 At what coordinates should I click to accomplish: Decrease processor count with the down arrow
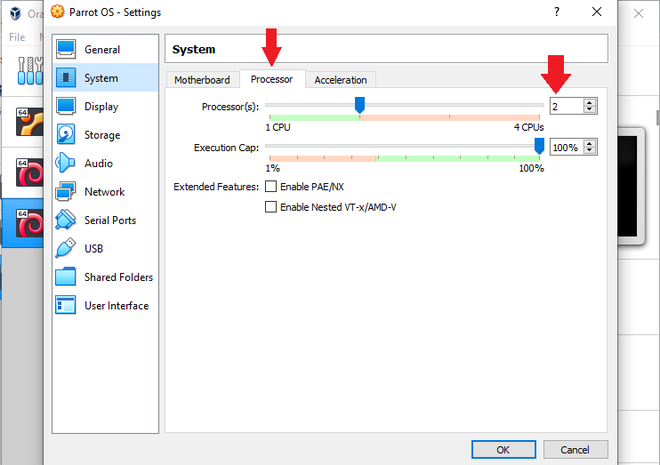pos(590,109)
